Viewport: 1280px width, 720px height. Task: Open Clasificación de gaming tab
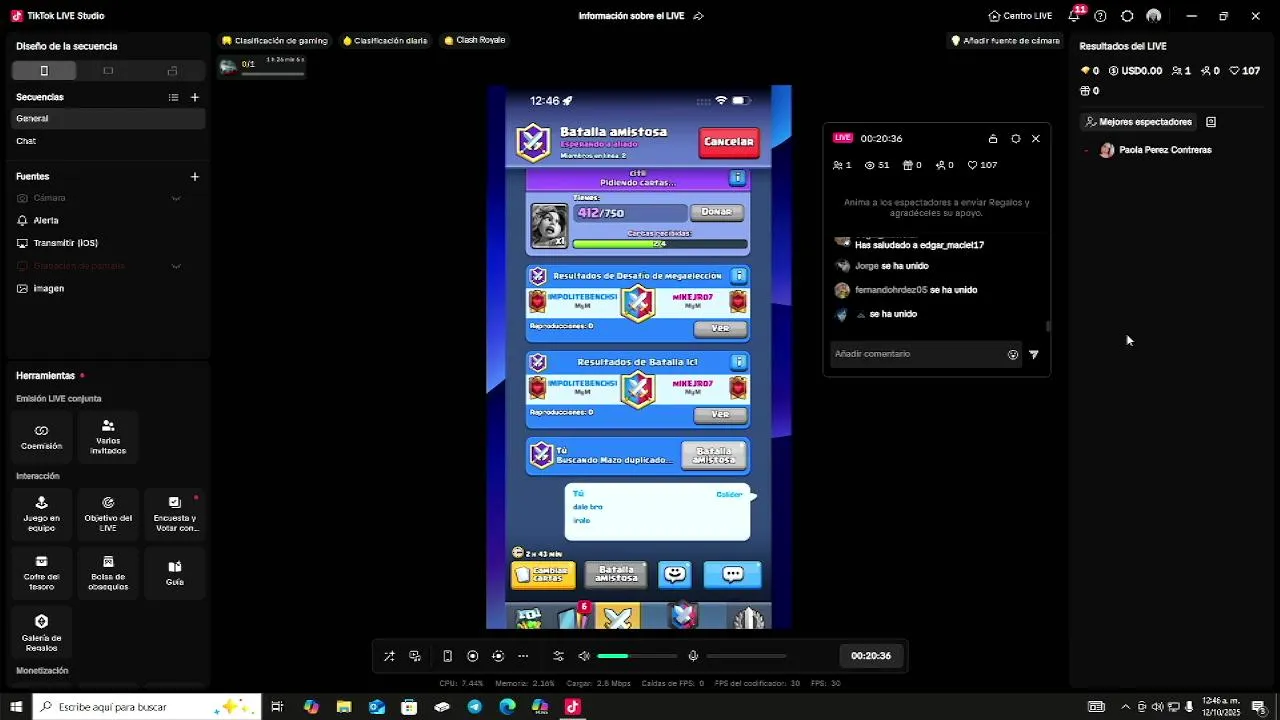275,41
